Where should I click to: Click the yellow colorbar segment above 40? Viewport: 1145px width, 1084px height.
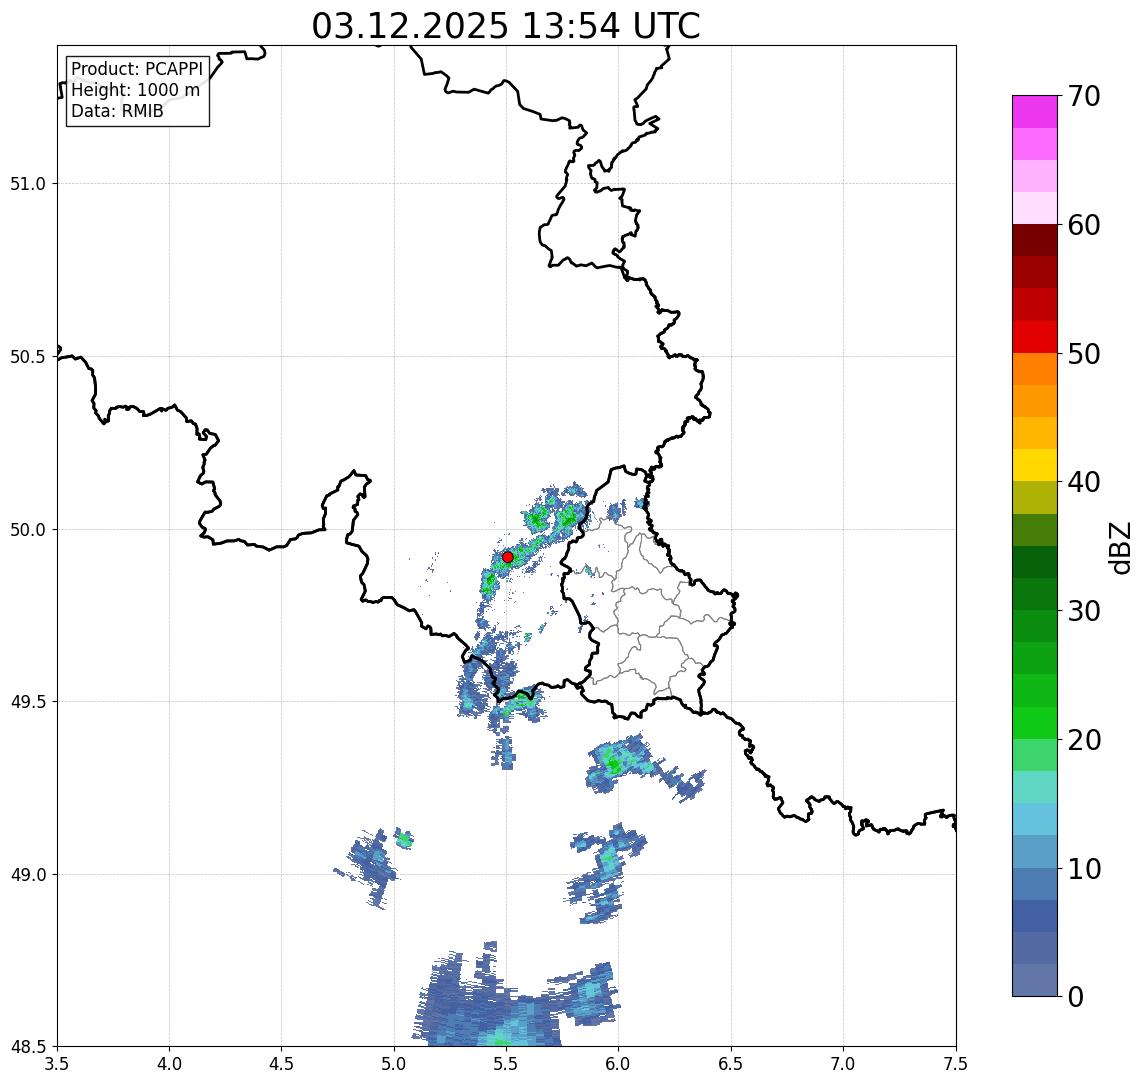coord(1035,465)
